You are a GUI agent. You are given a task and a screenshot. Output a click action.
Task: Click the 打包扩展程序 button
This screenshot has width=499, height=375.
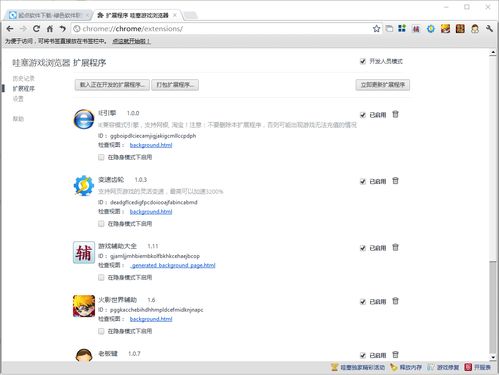pyautogui.click(x=175, y=85)
